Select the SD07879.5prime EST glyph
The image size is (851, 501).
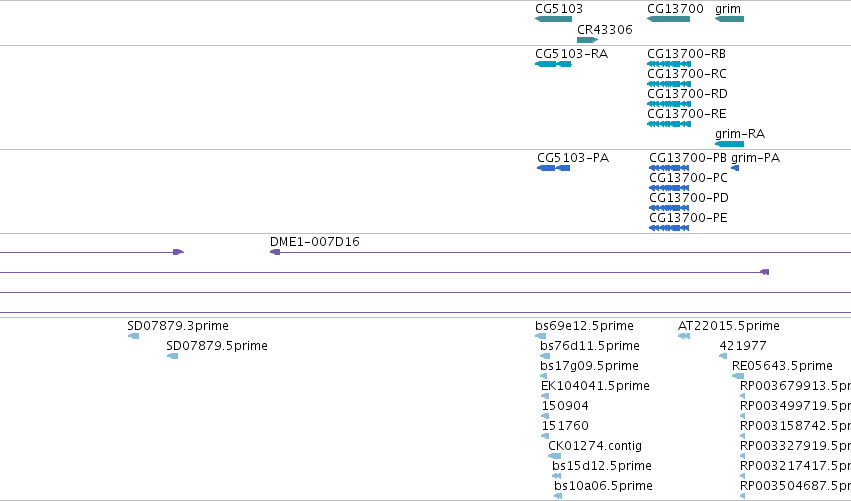[x=173, y=356]
